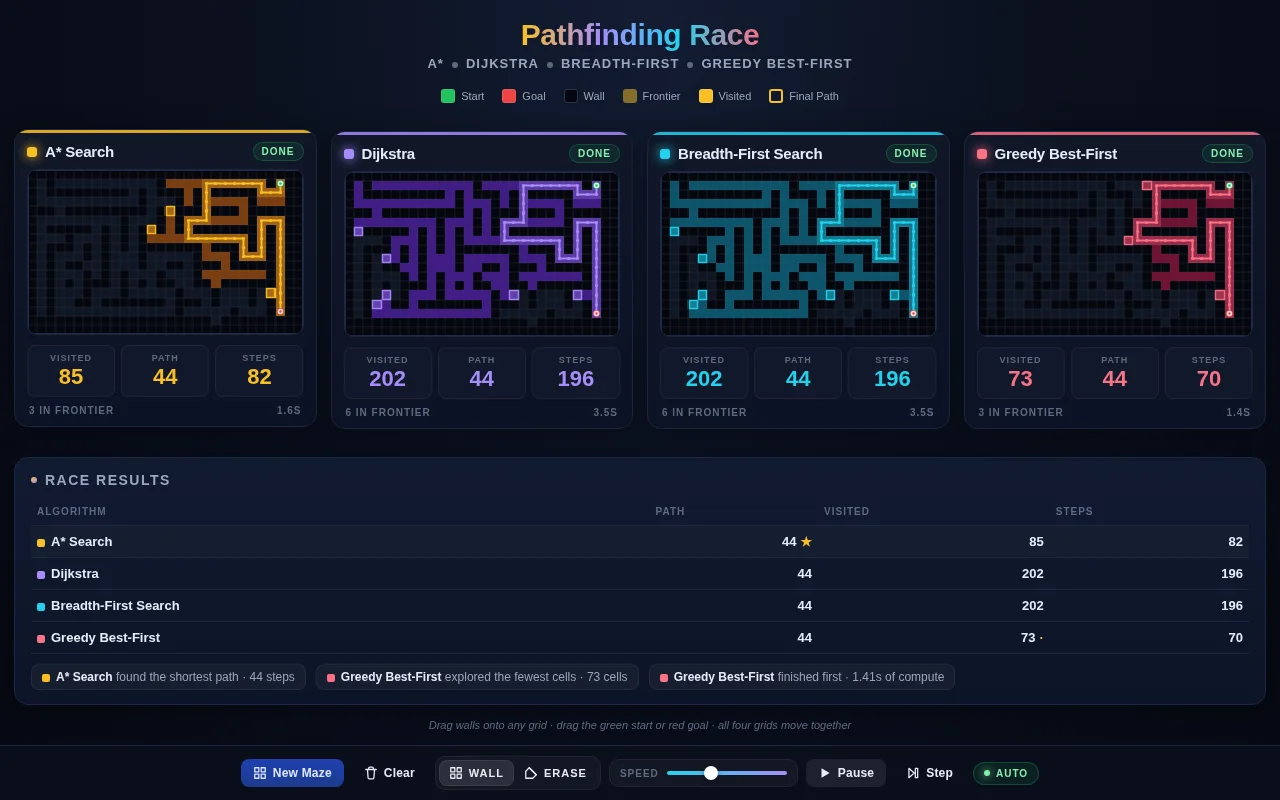Viewport: 1280px width, 800px height.
Task: Adjust the SPEED slider handle
Action: pos(711,773)
